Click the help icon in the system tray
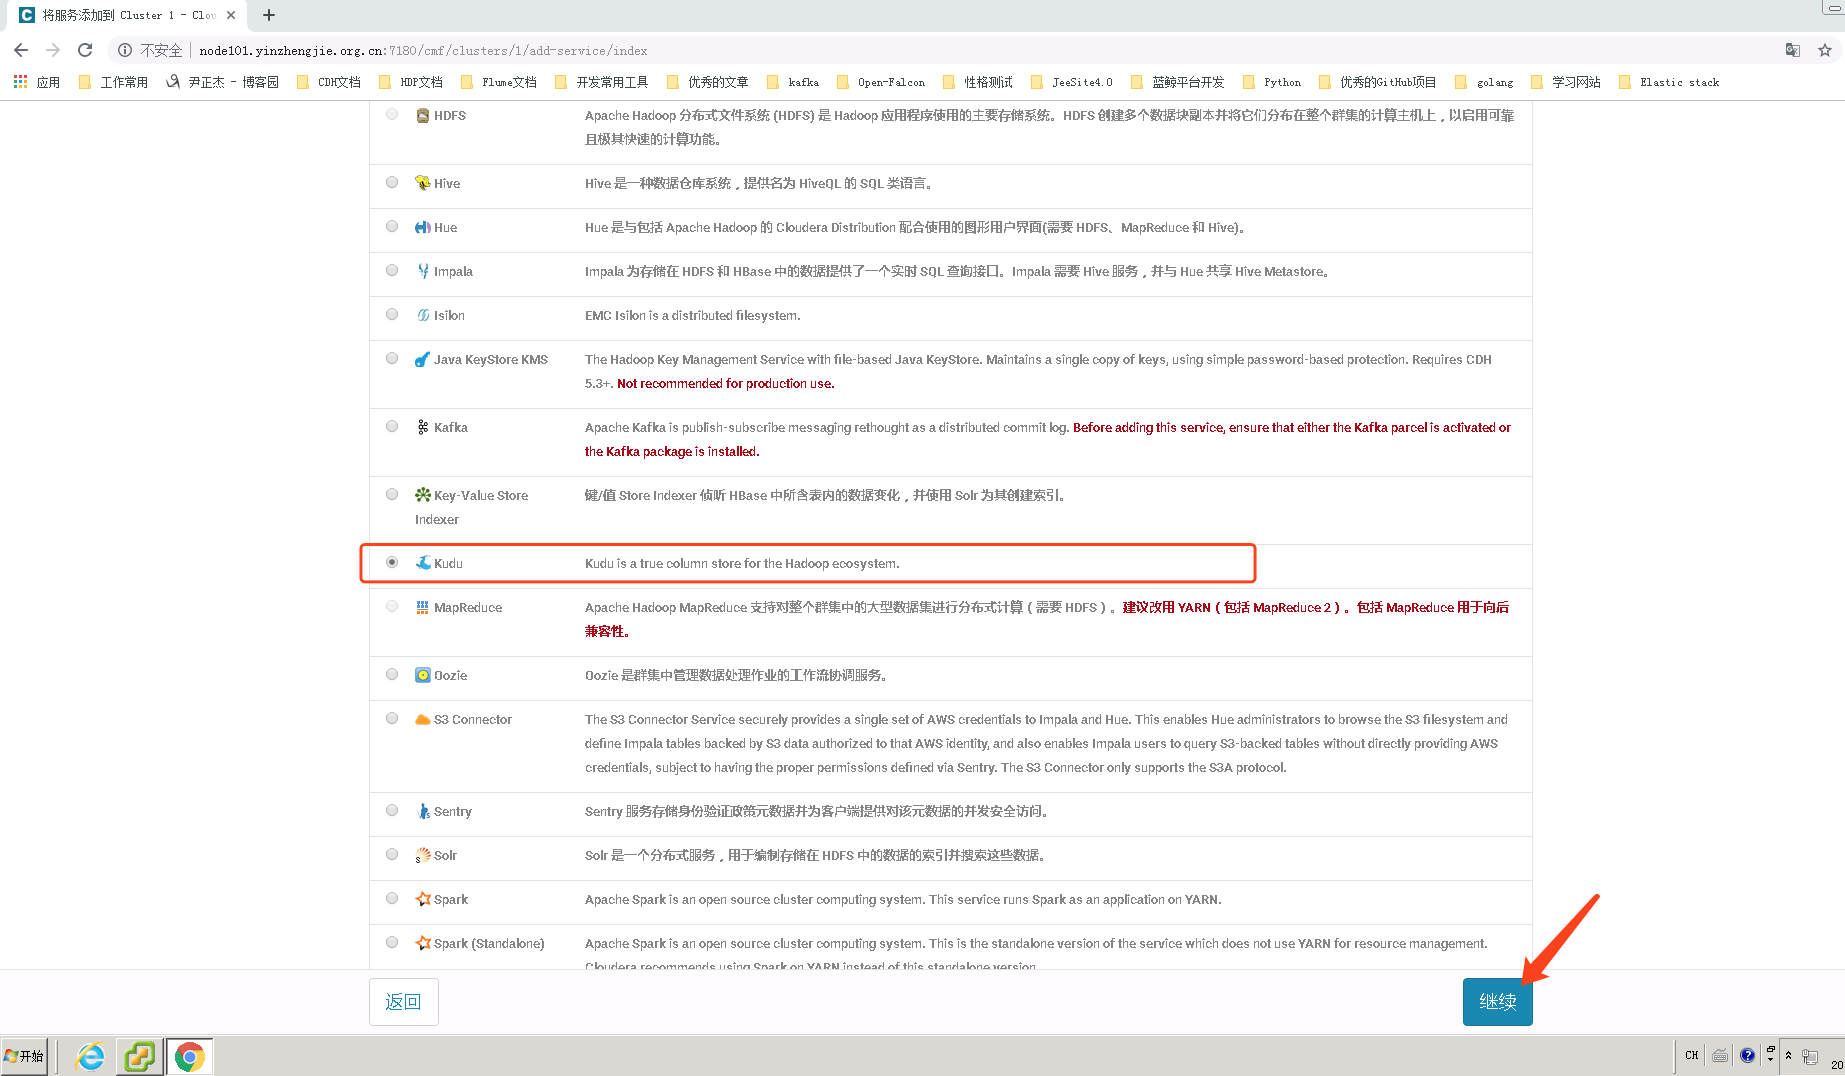The height and width of the screenshot is (1076, 1845). pos(1747,1055)
